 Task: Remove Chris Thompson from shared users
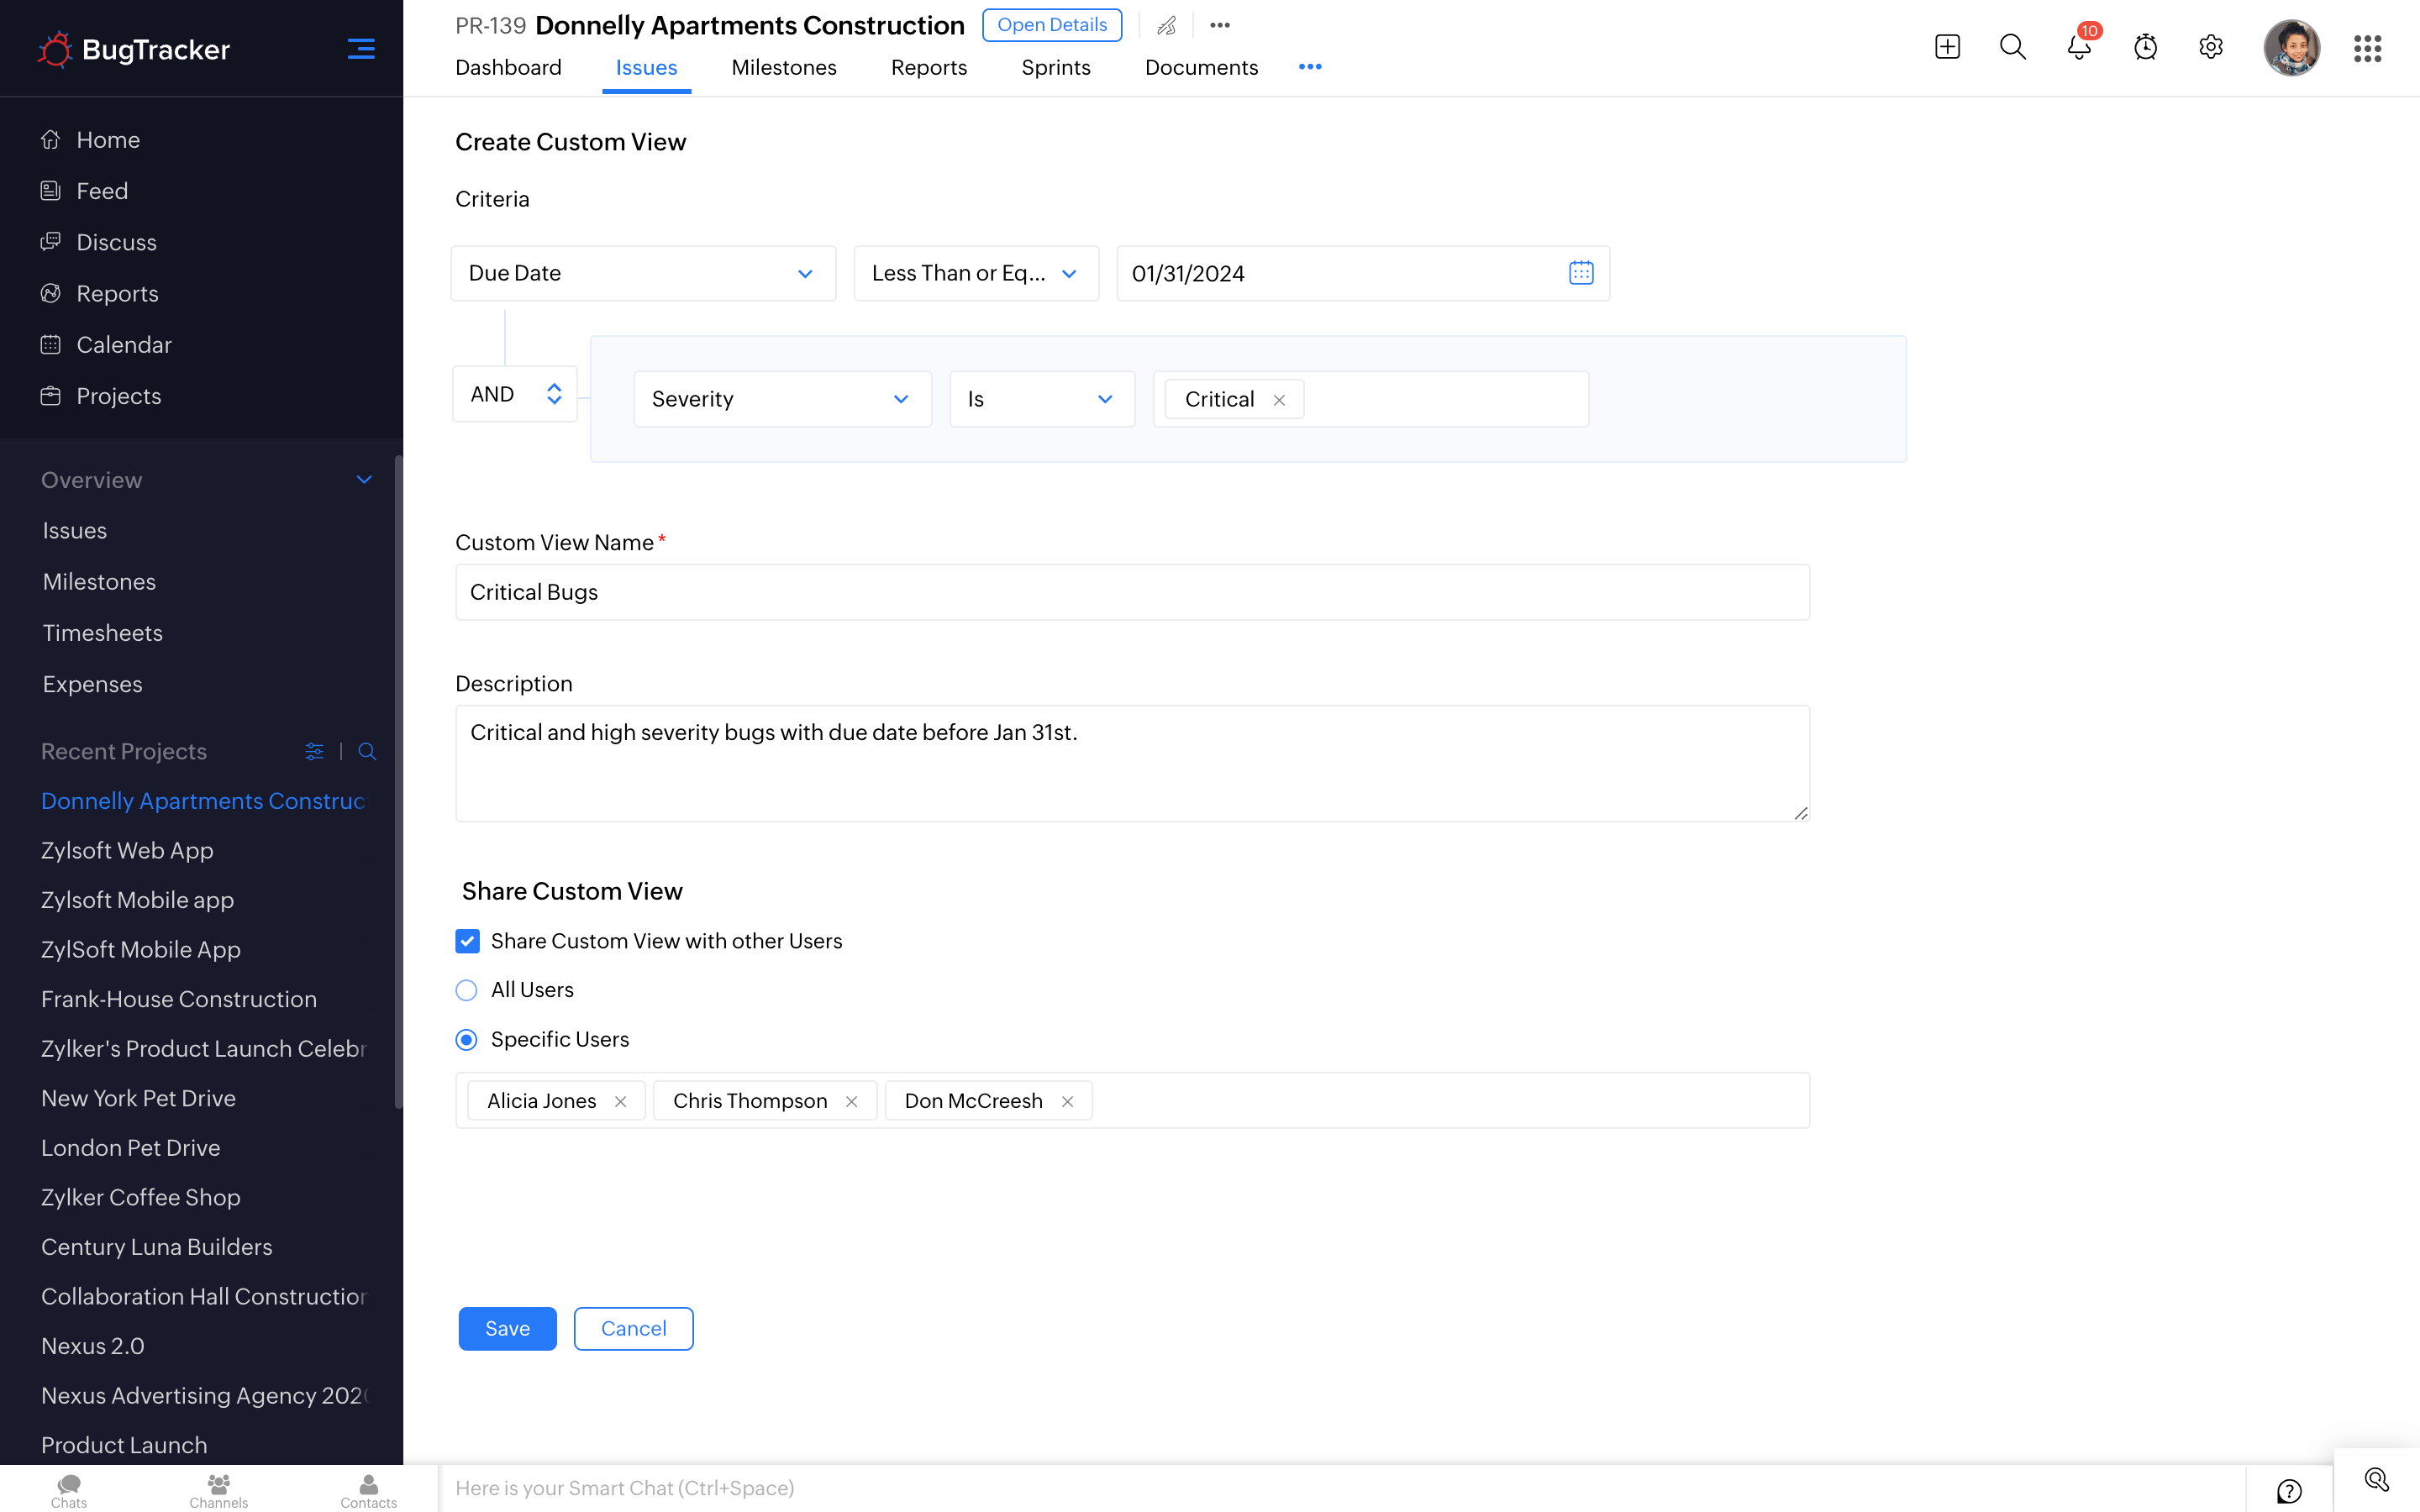[851, 1101]
